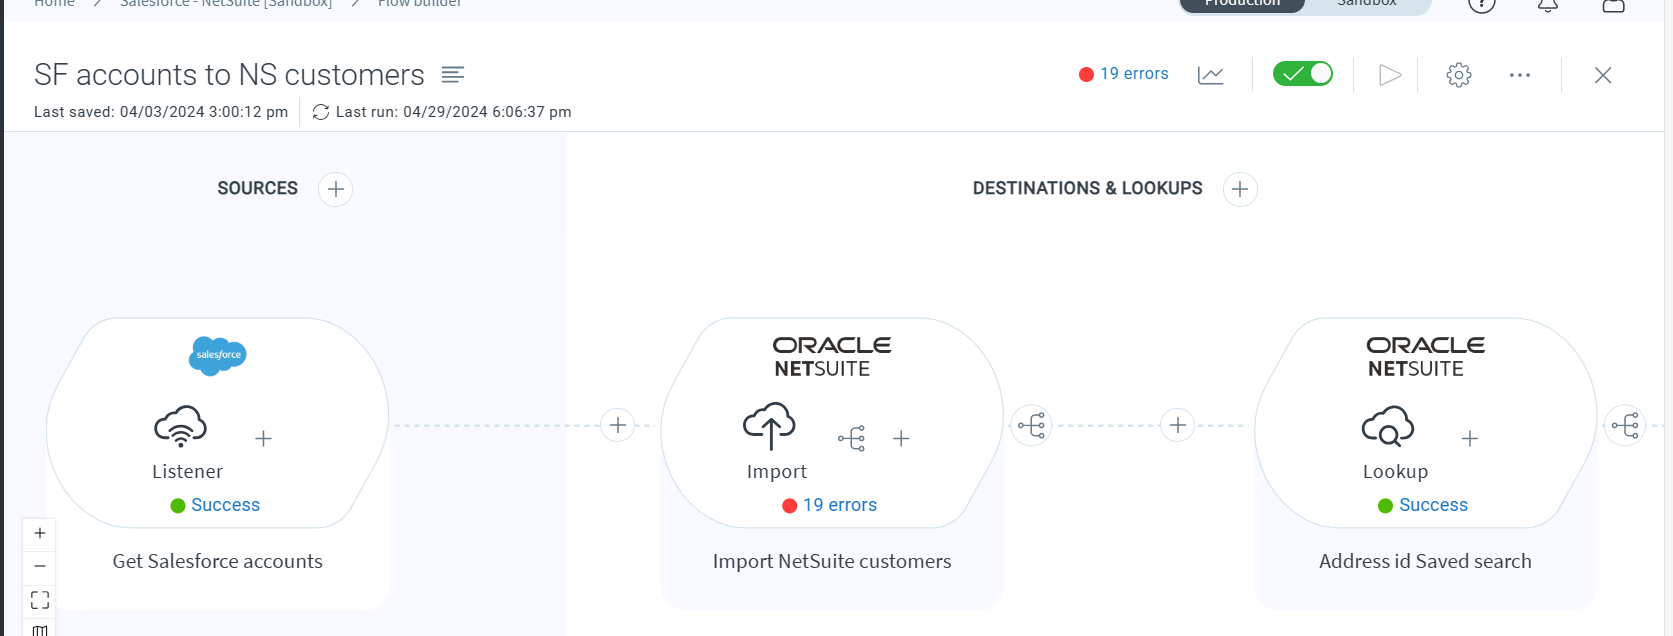The width and height of the screenshot is (1673, 636).
Task: Click the Salesforce Listener cloud icon
Action: pos(180,427)
